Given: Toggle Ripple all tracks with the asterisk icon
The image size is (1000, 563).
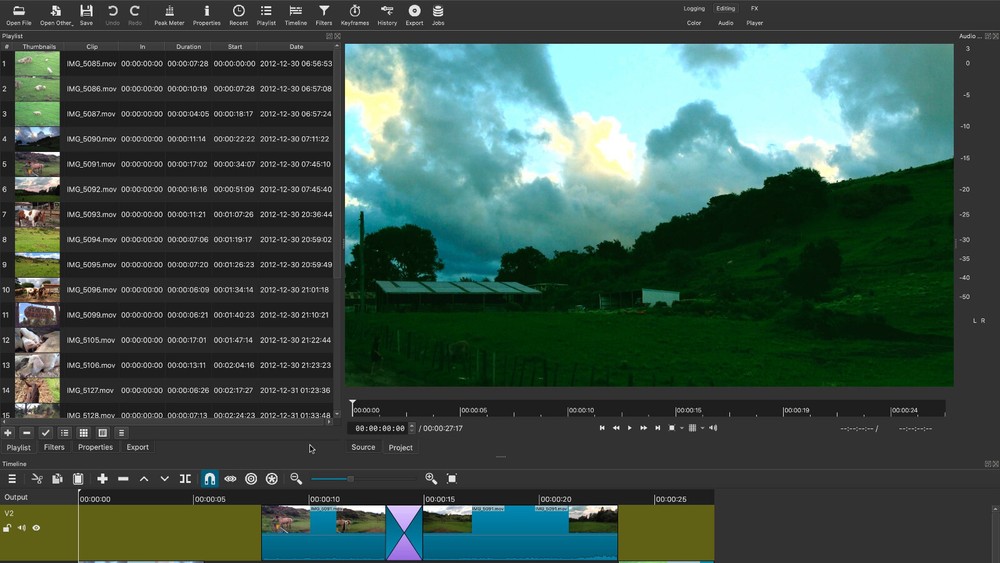Looking at the screenshot, I should (272, 479).
